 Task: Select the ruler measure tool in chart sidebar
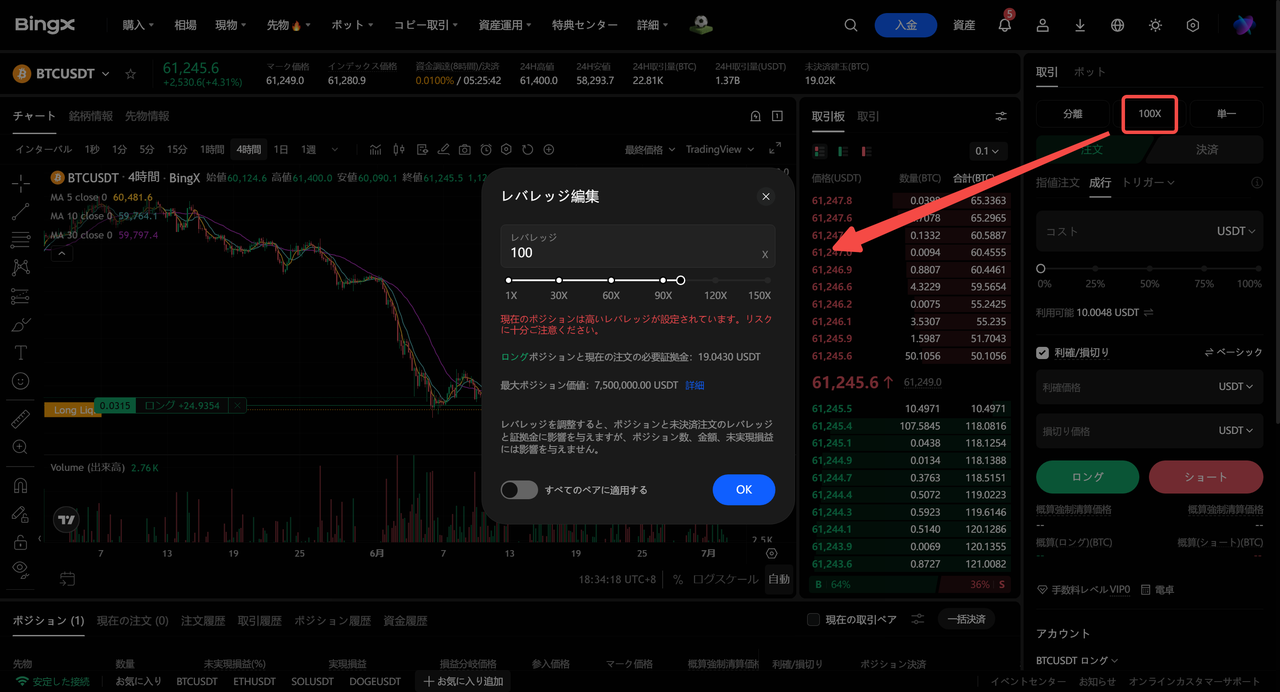[20, 418]
